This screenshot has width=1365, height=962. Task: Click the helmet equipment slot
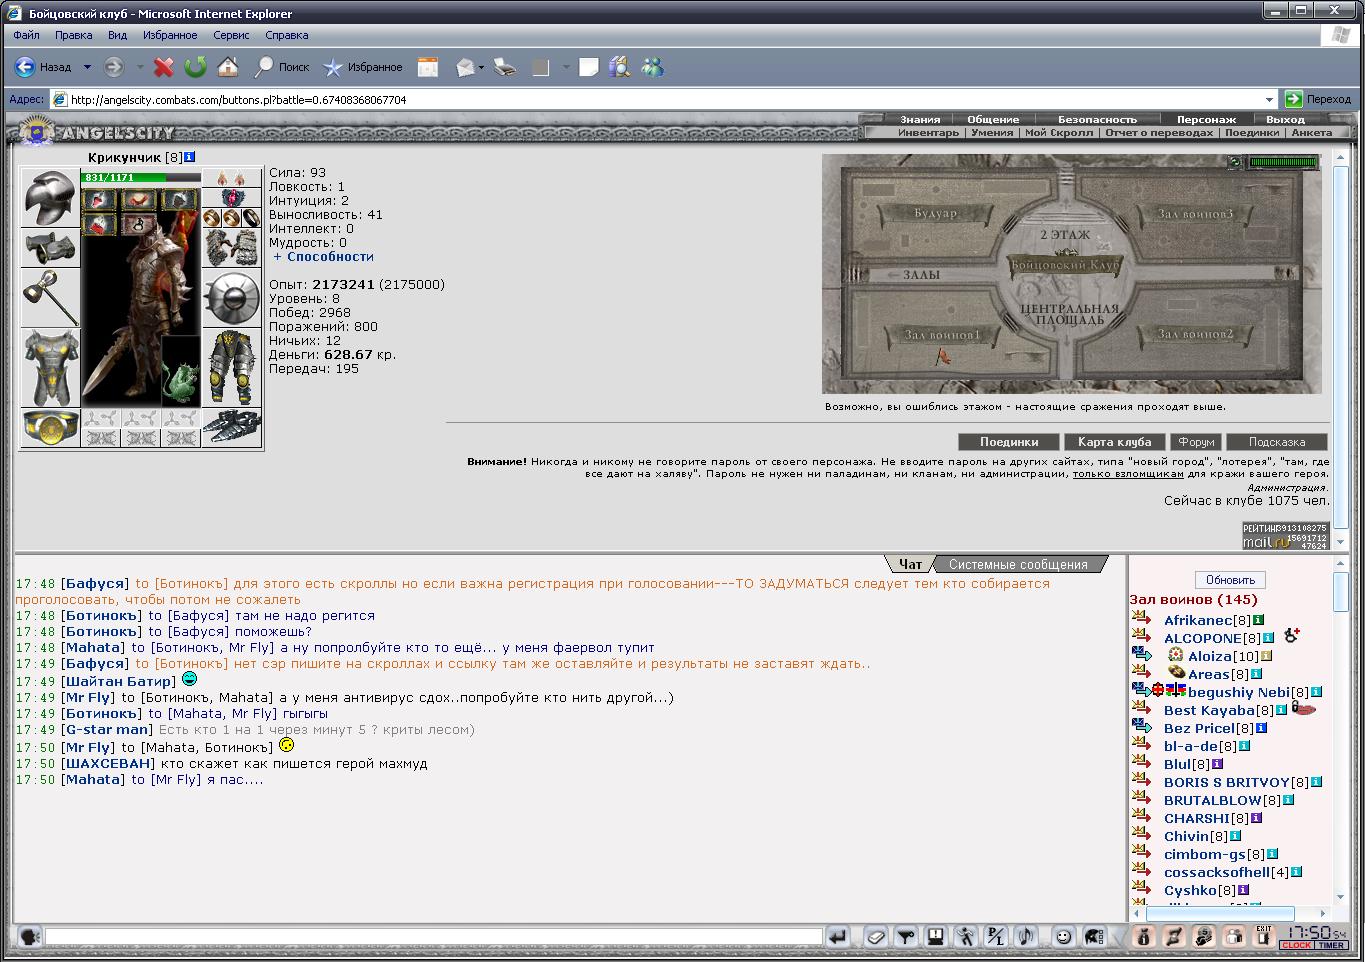click(50, 198)
